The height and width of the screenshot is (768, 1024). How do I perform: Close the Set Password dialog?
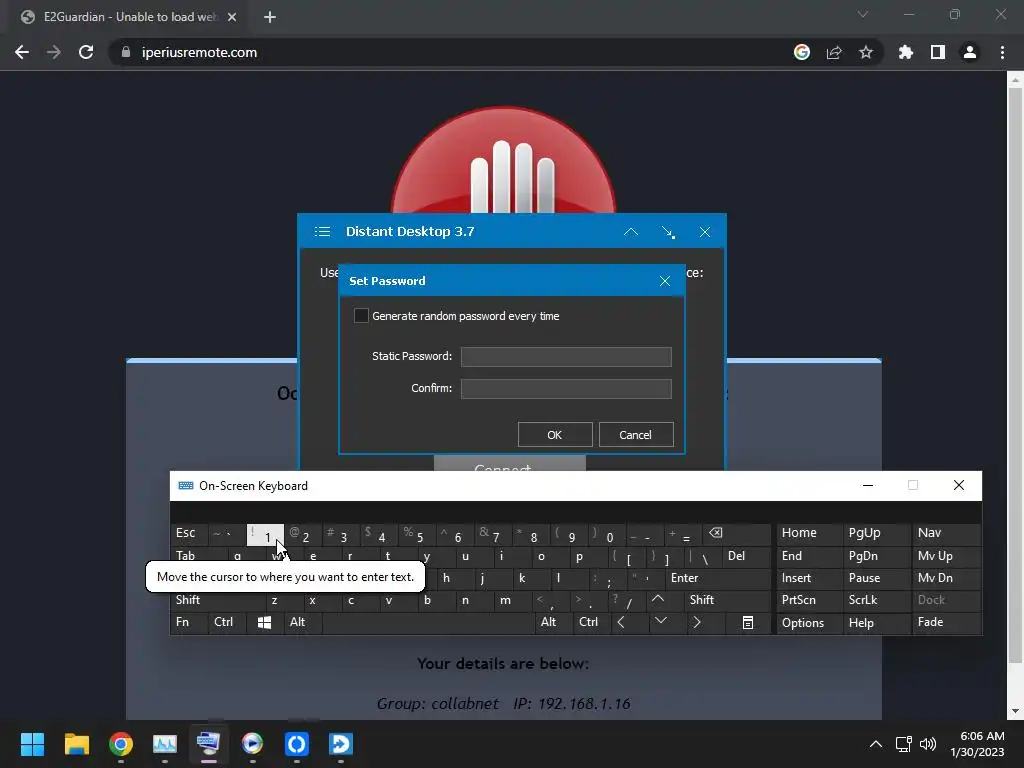point(665,281)
